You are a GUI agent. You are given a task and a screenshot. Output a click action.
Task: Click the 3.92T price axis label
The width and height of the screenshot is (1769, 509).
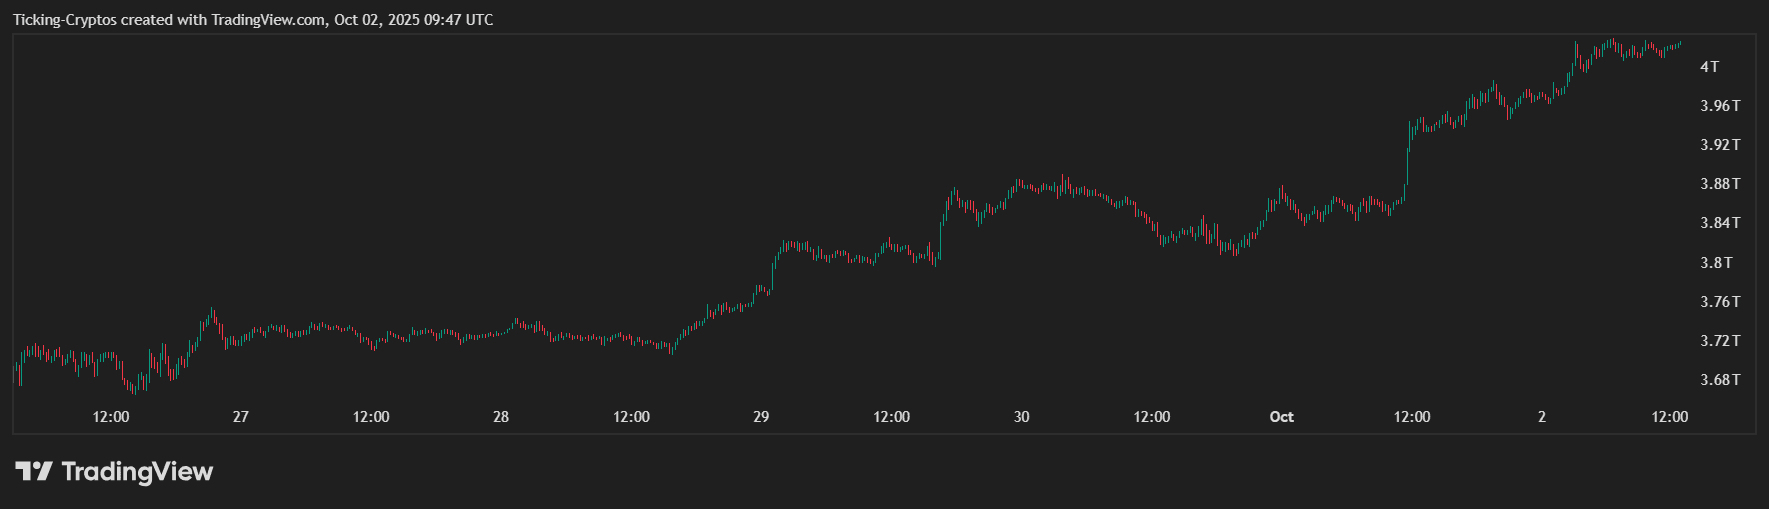[x=1720, y=145]
